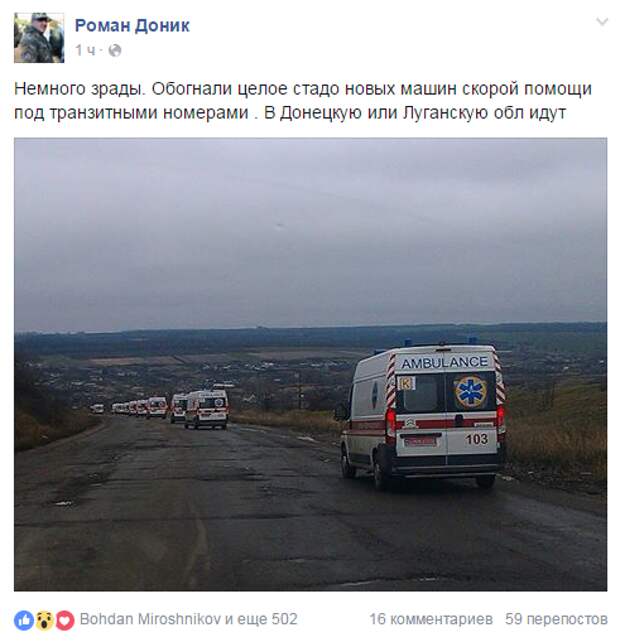Click the yellow K sticker on the ambulance window
Viewport: 620px width, 642px height.
point(406,384)
